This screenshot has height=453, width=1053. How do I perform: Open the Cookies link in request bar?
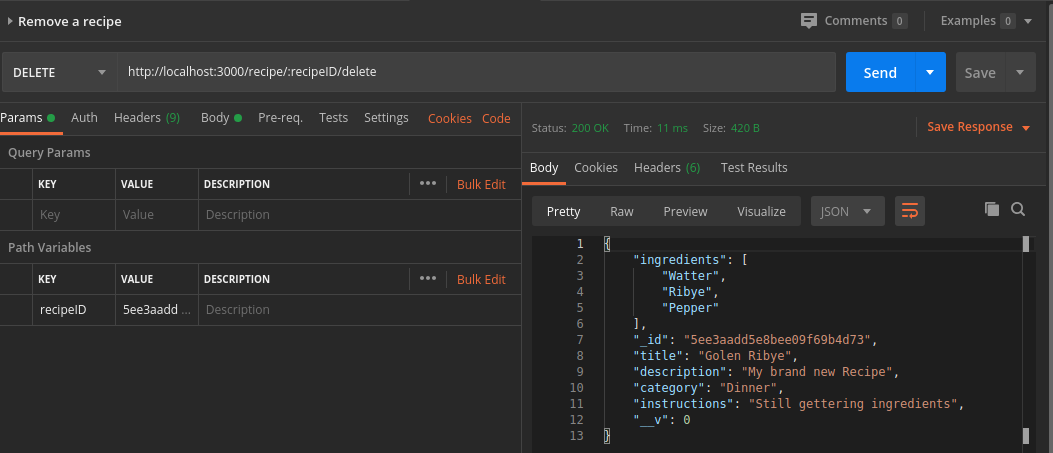click(449, 118)
